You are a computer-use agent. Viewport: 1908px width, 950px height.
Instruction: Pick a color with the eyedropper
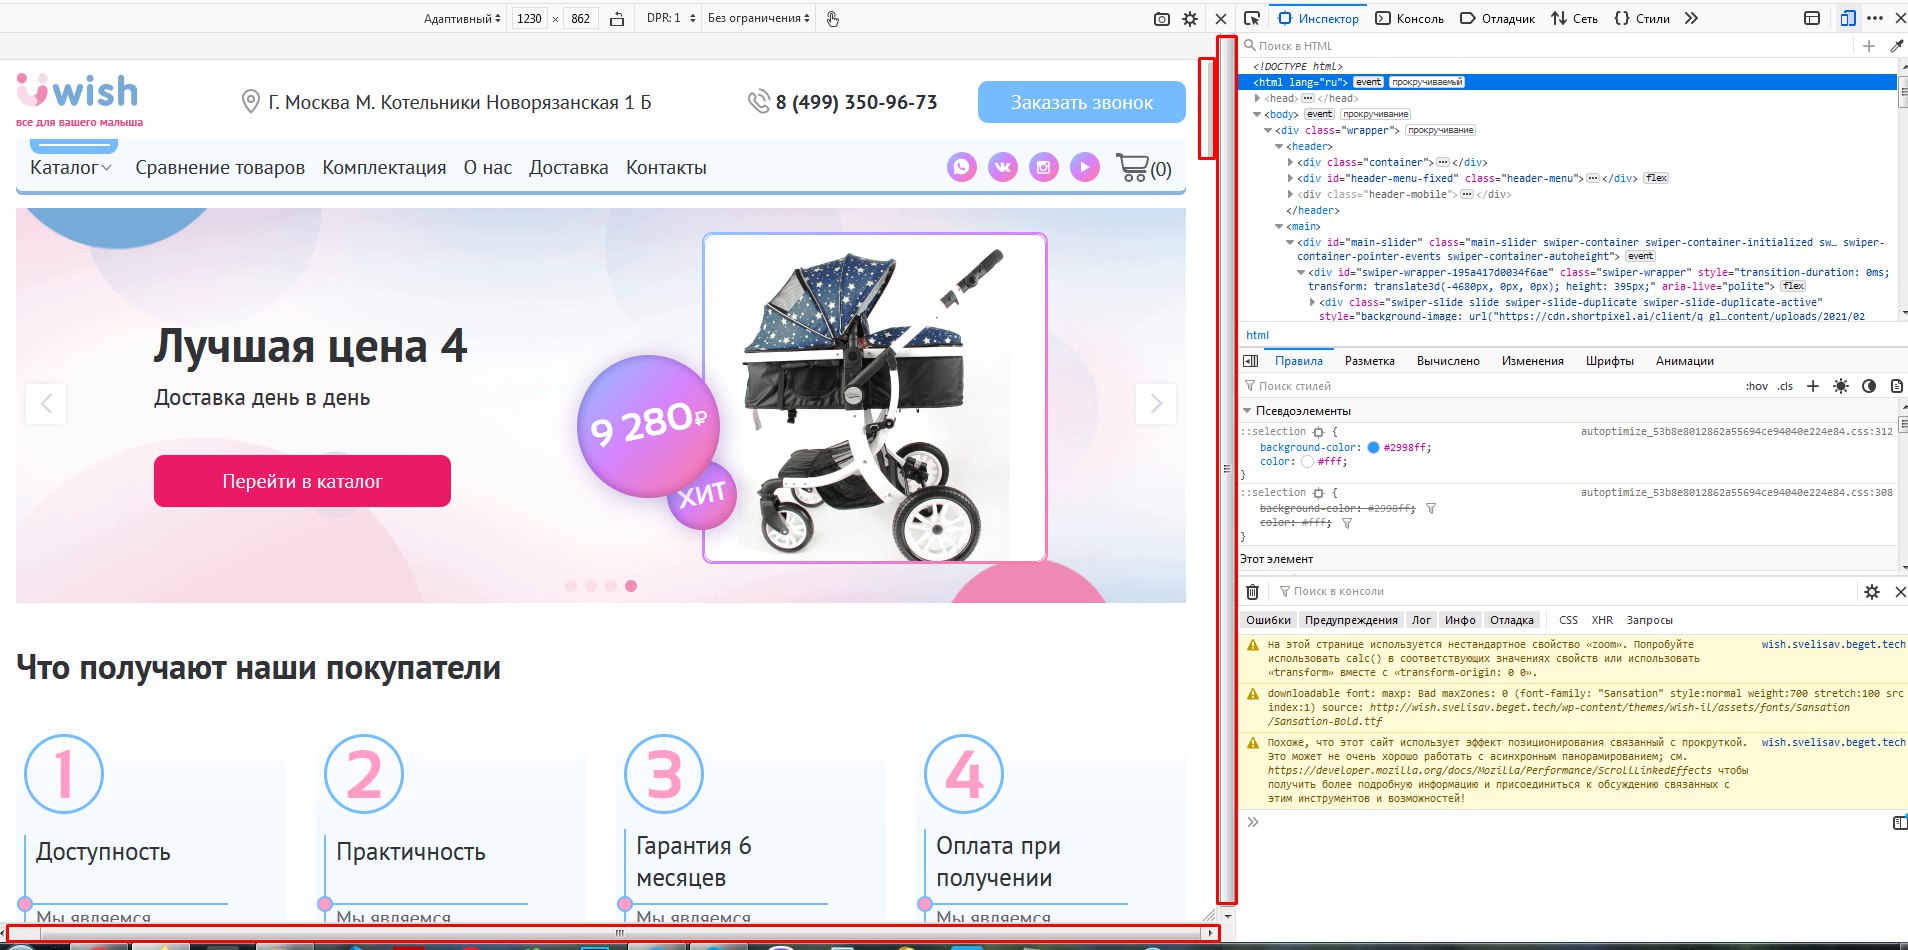click(1896, 46)
